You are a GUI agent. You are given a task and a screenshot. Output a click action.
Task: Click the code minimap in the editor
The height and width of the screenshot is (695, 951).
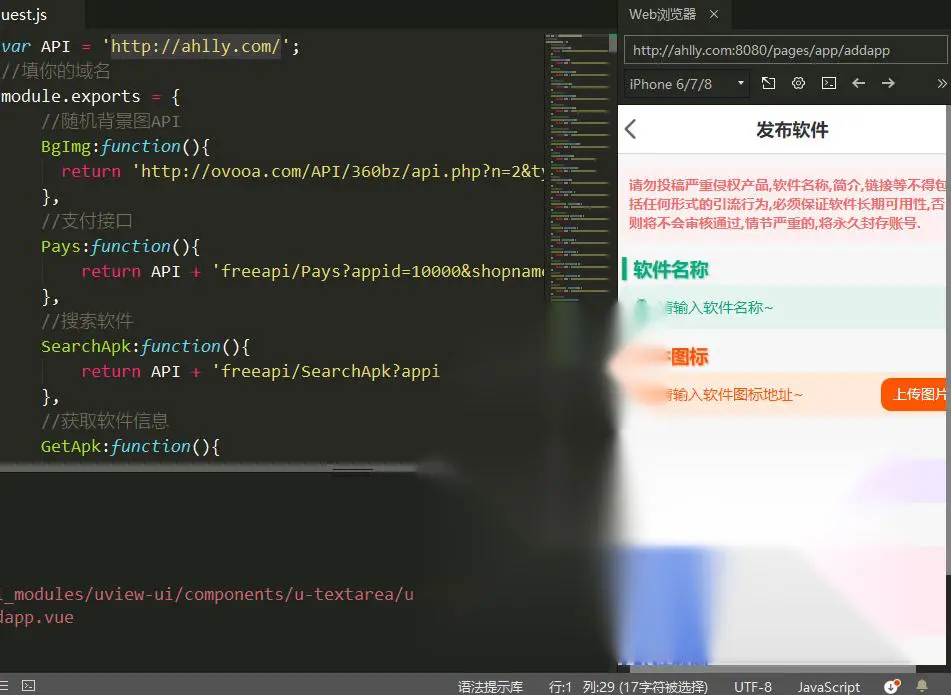577,167
